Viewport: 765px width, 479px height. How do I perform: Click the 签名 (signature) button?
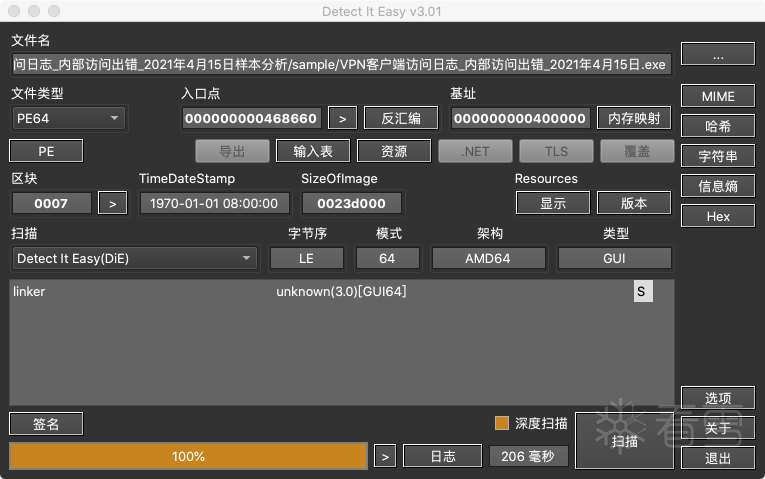(x=46, y=424)
